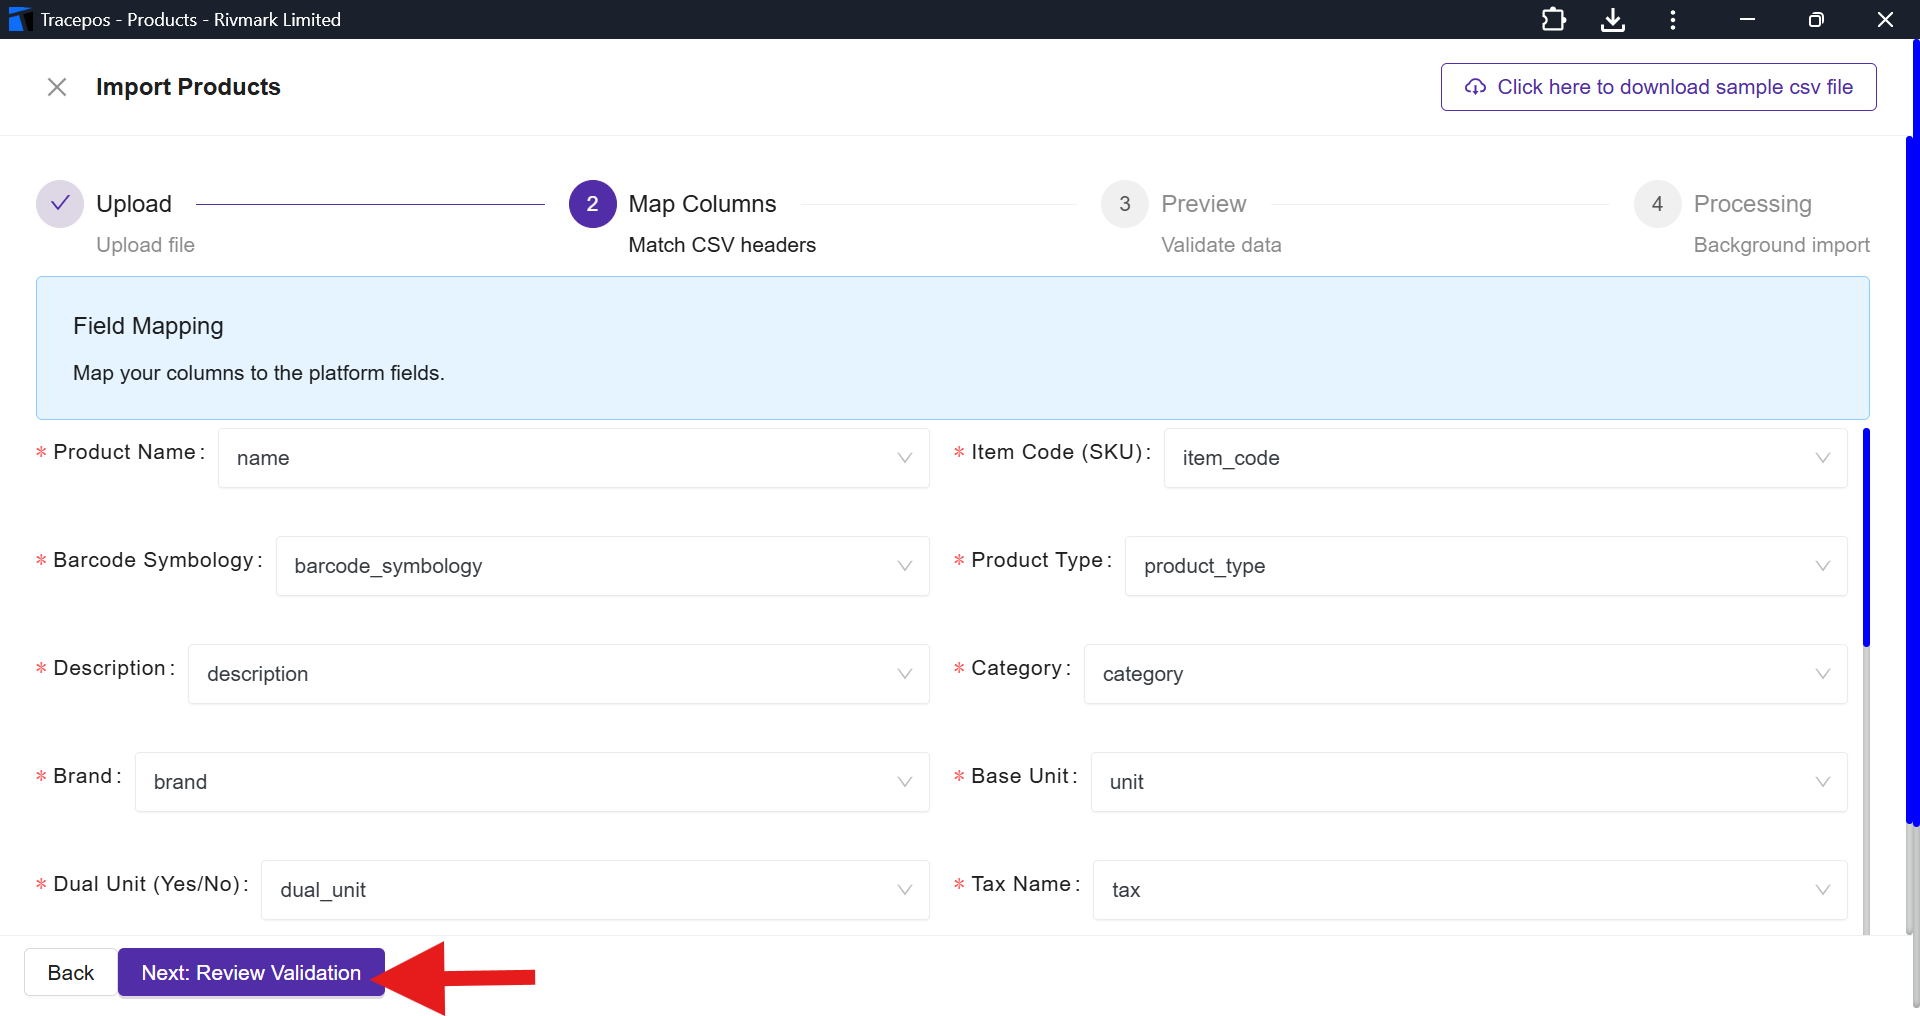
Task: Click the 'Upload file' step description
Action: click(x=145, y=245)
